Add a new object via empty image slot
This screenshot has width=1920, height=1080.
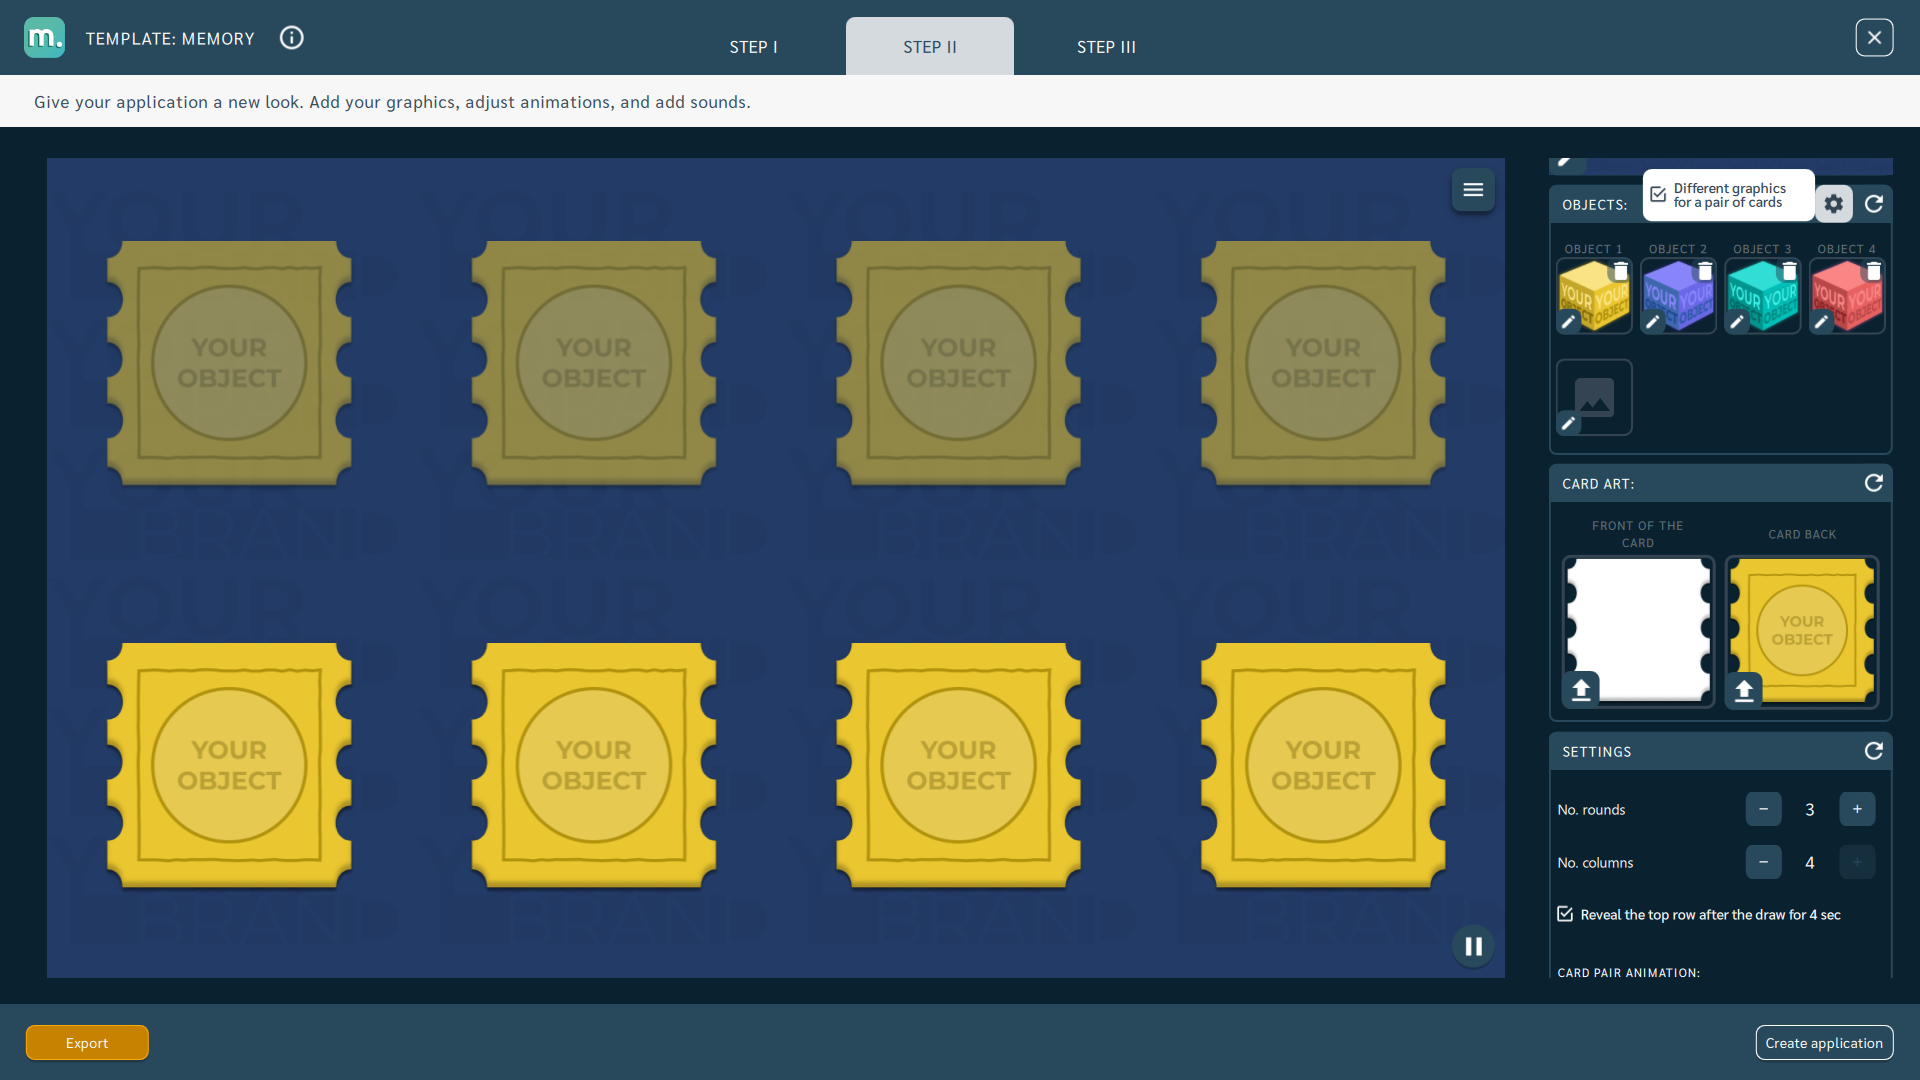coord(1595,397)
